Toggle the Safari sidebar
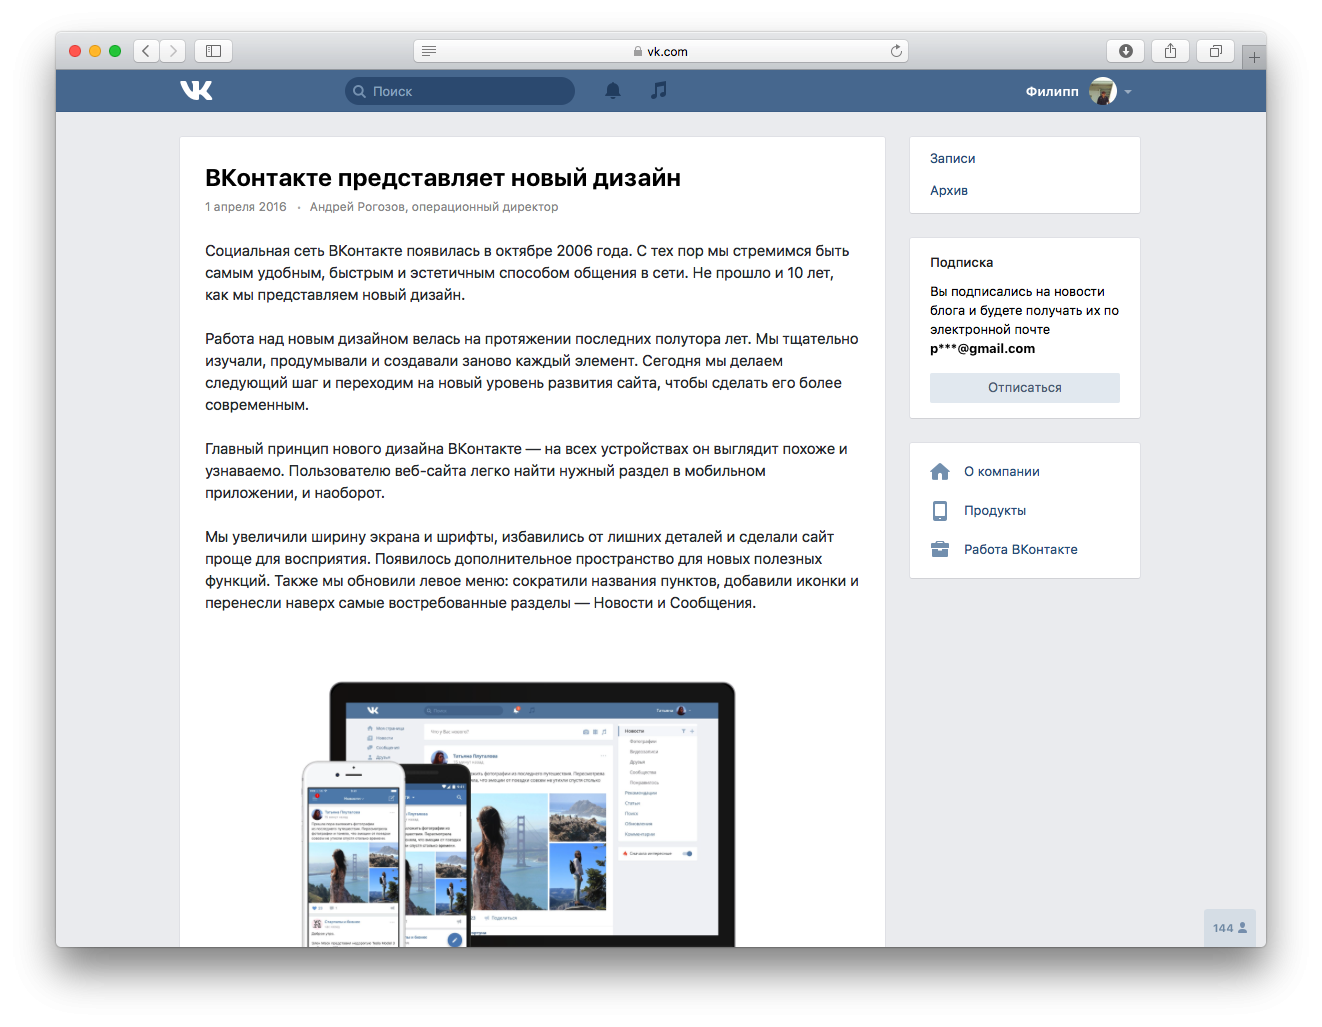Image resolution: width=1322 pixels, height=1027 pixels. click(214, 51)
